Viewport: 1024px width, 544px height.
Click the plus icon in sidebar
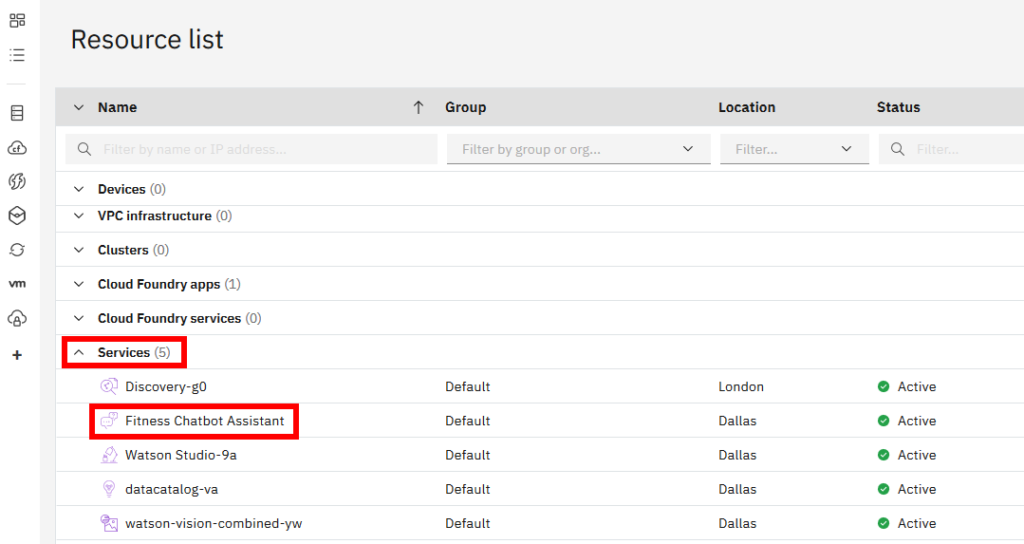[x=18, y=355]
